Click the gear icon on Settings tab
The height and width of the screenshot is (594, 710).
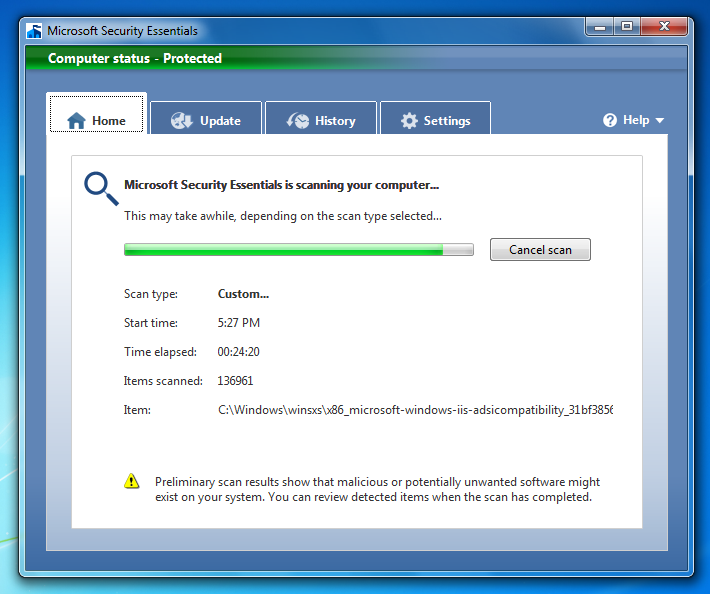(409, 120)
